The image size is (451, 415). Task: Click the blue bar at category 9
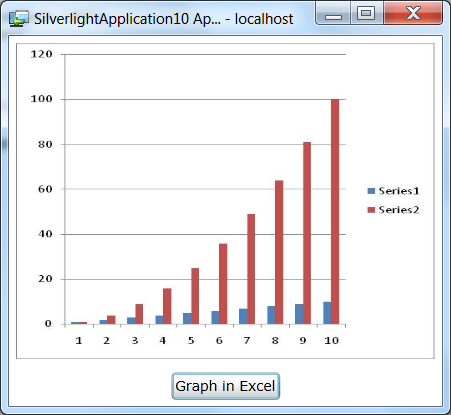point(299,314)
